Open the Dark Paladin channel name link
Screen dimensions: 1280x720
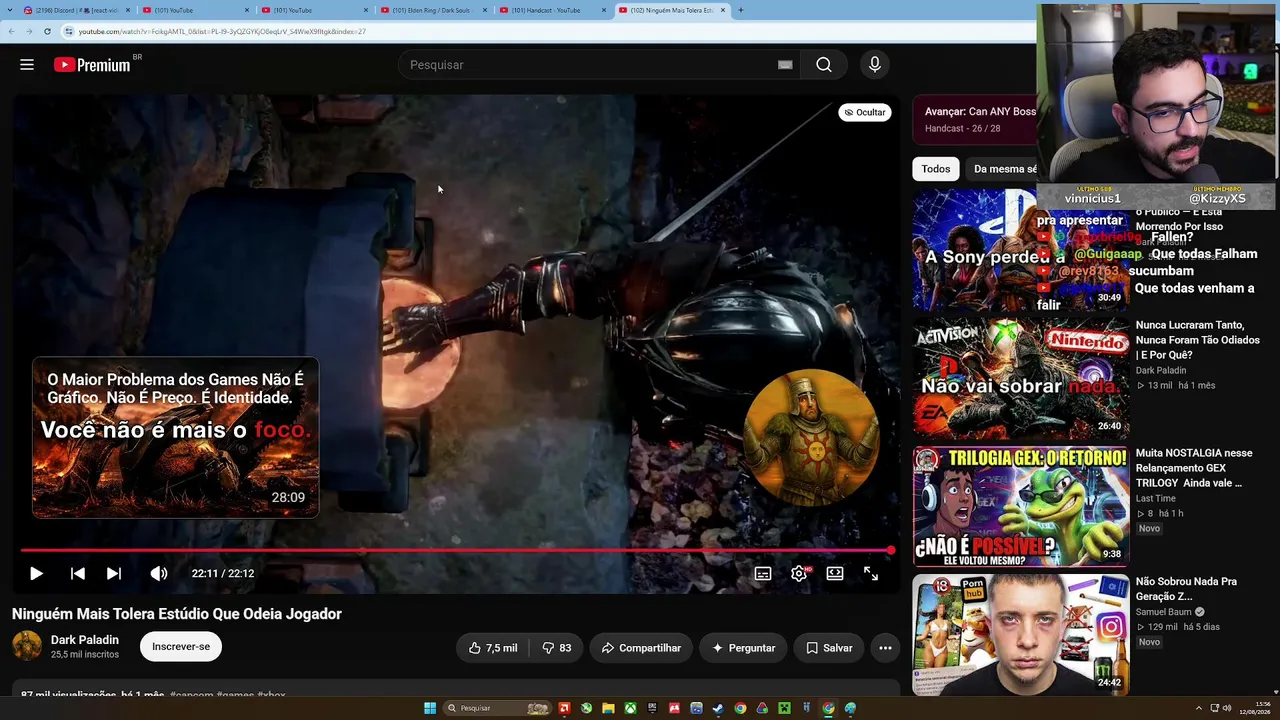(x=85, y=640)
